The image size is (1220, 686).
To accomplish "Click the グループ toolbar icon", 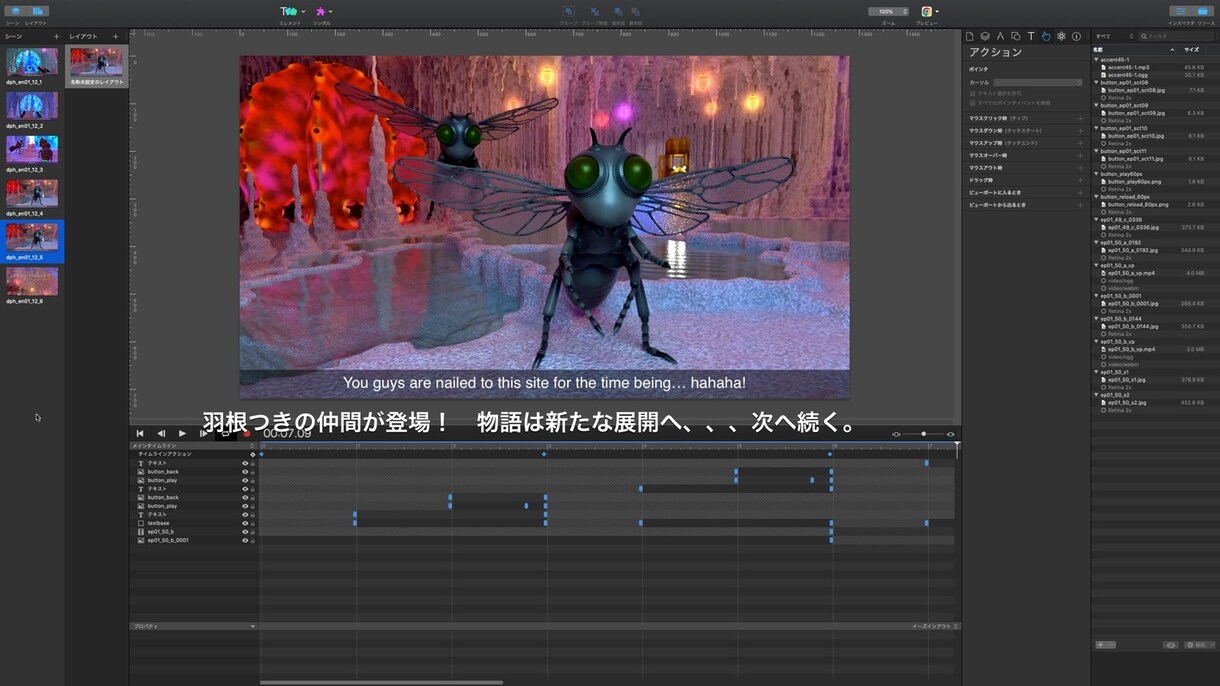I will (x=568, y=12).
